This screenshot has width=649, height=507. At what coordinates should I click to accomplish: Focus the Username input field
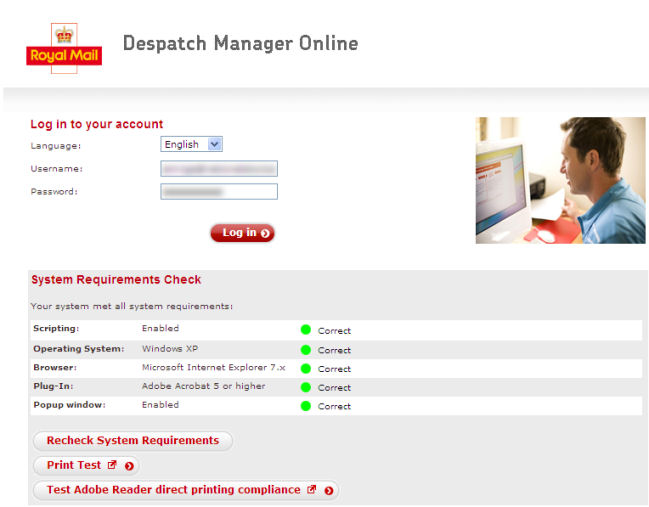219,168
